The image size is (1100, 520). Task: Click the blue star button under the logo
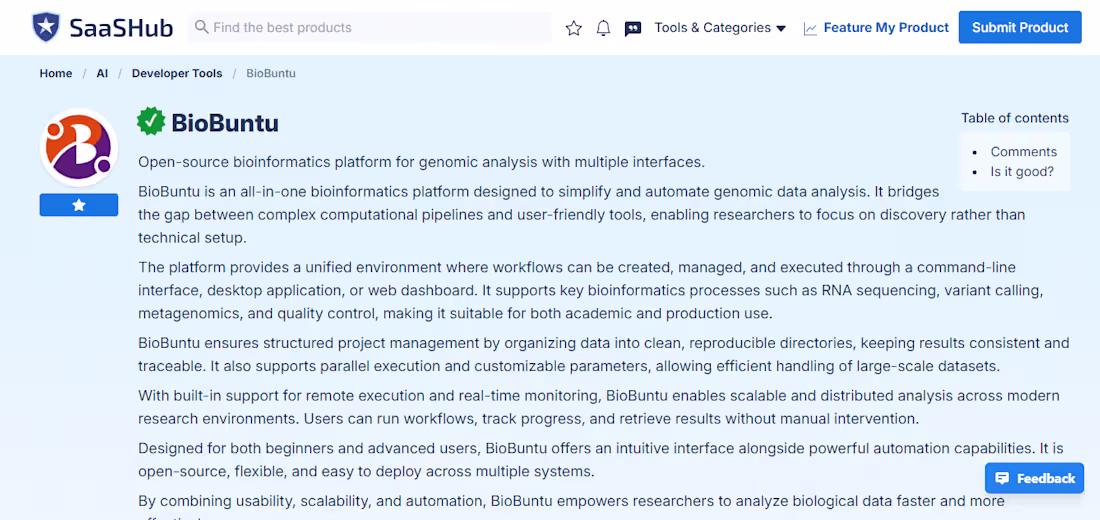79,205
